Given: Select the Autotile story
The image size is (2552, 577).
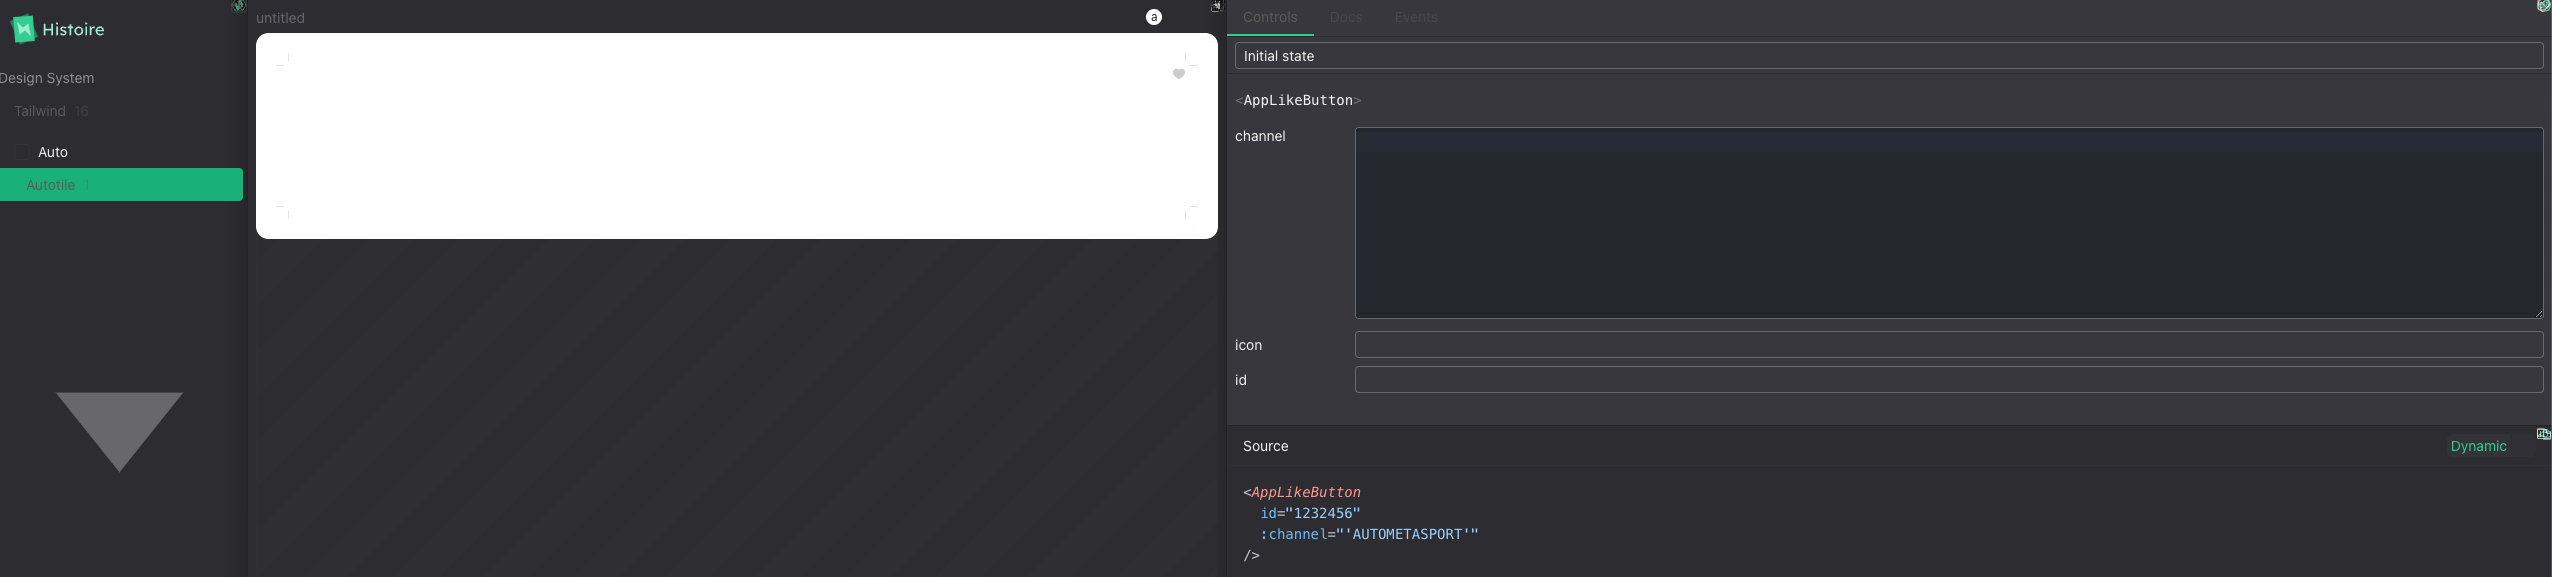Looking at the screenshot, I should click(121, 185).
